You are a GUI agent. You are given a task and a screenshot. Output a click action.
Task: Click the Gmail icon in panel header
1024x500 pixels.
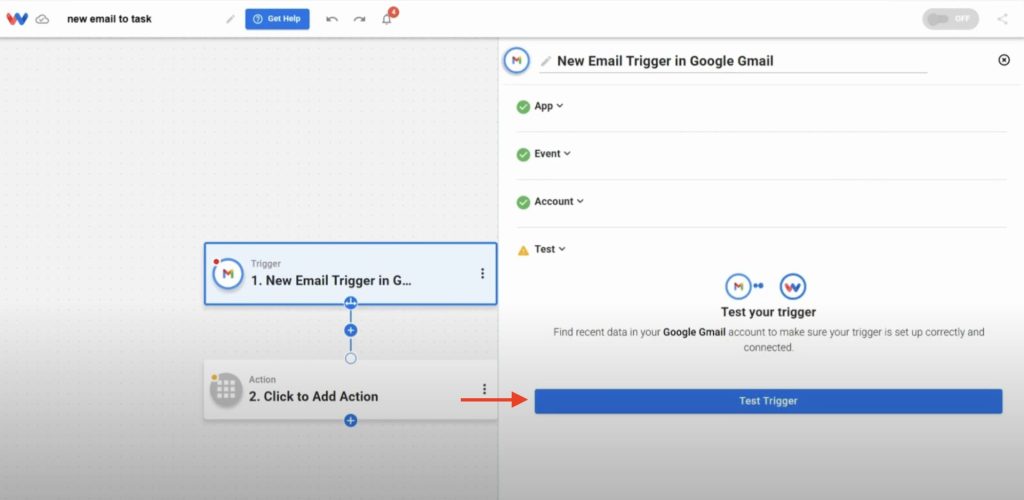pyautogui.click(x=516, y=60)
